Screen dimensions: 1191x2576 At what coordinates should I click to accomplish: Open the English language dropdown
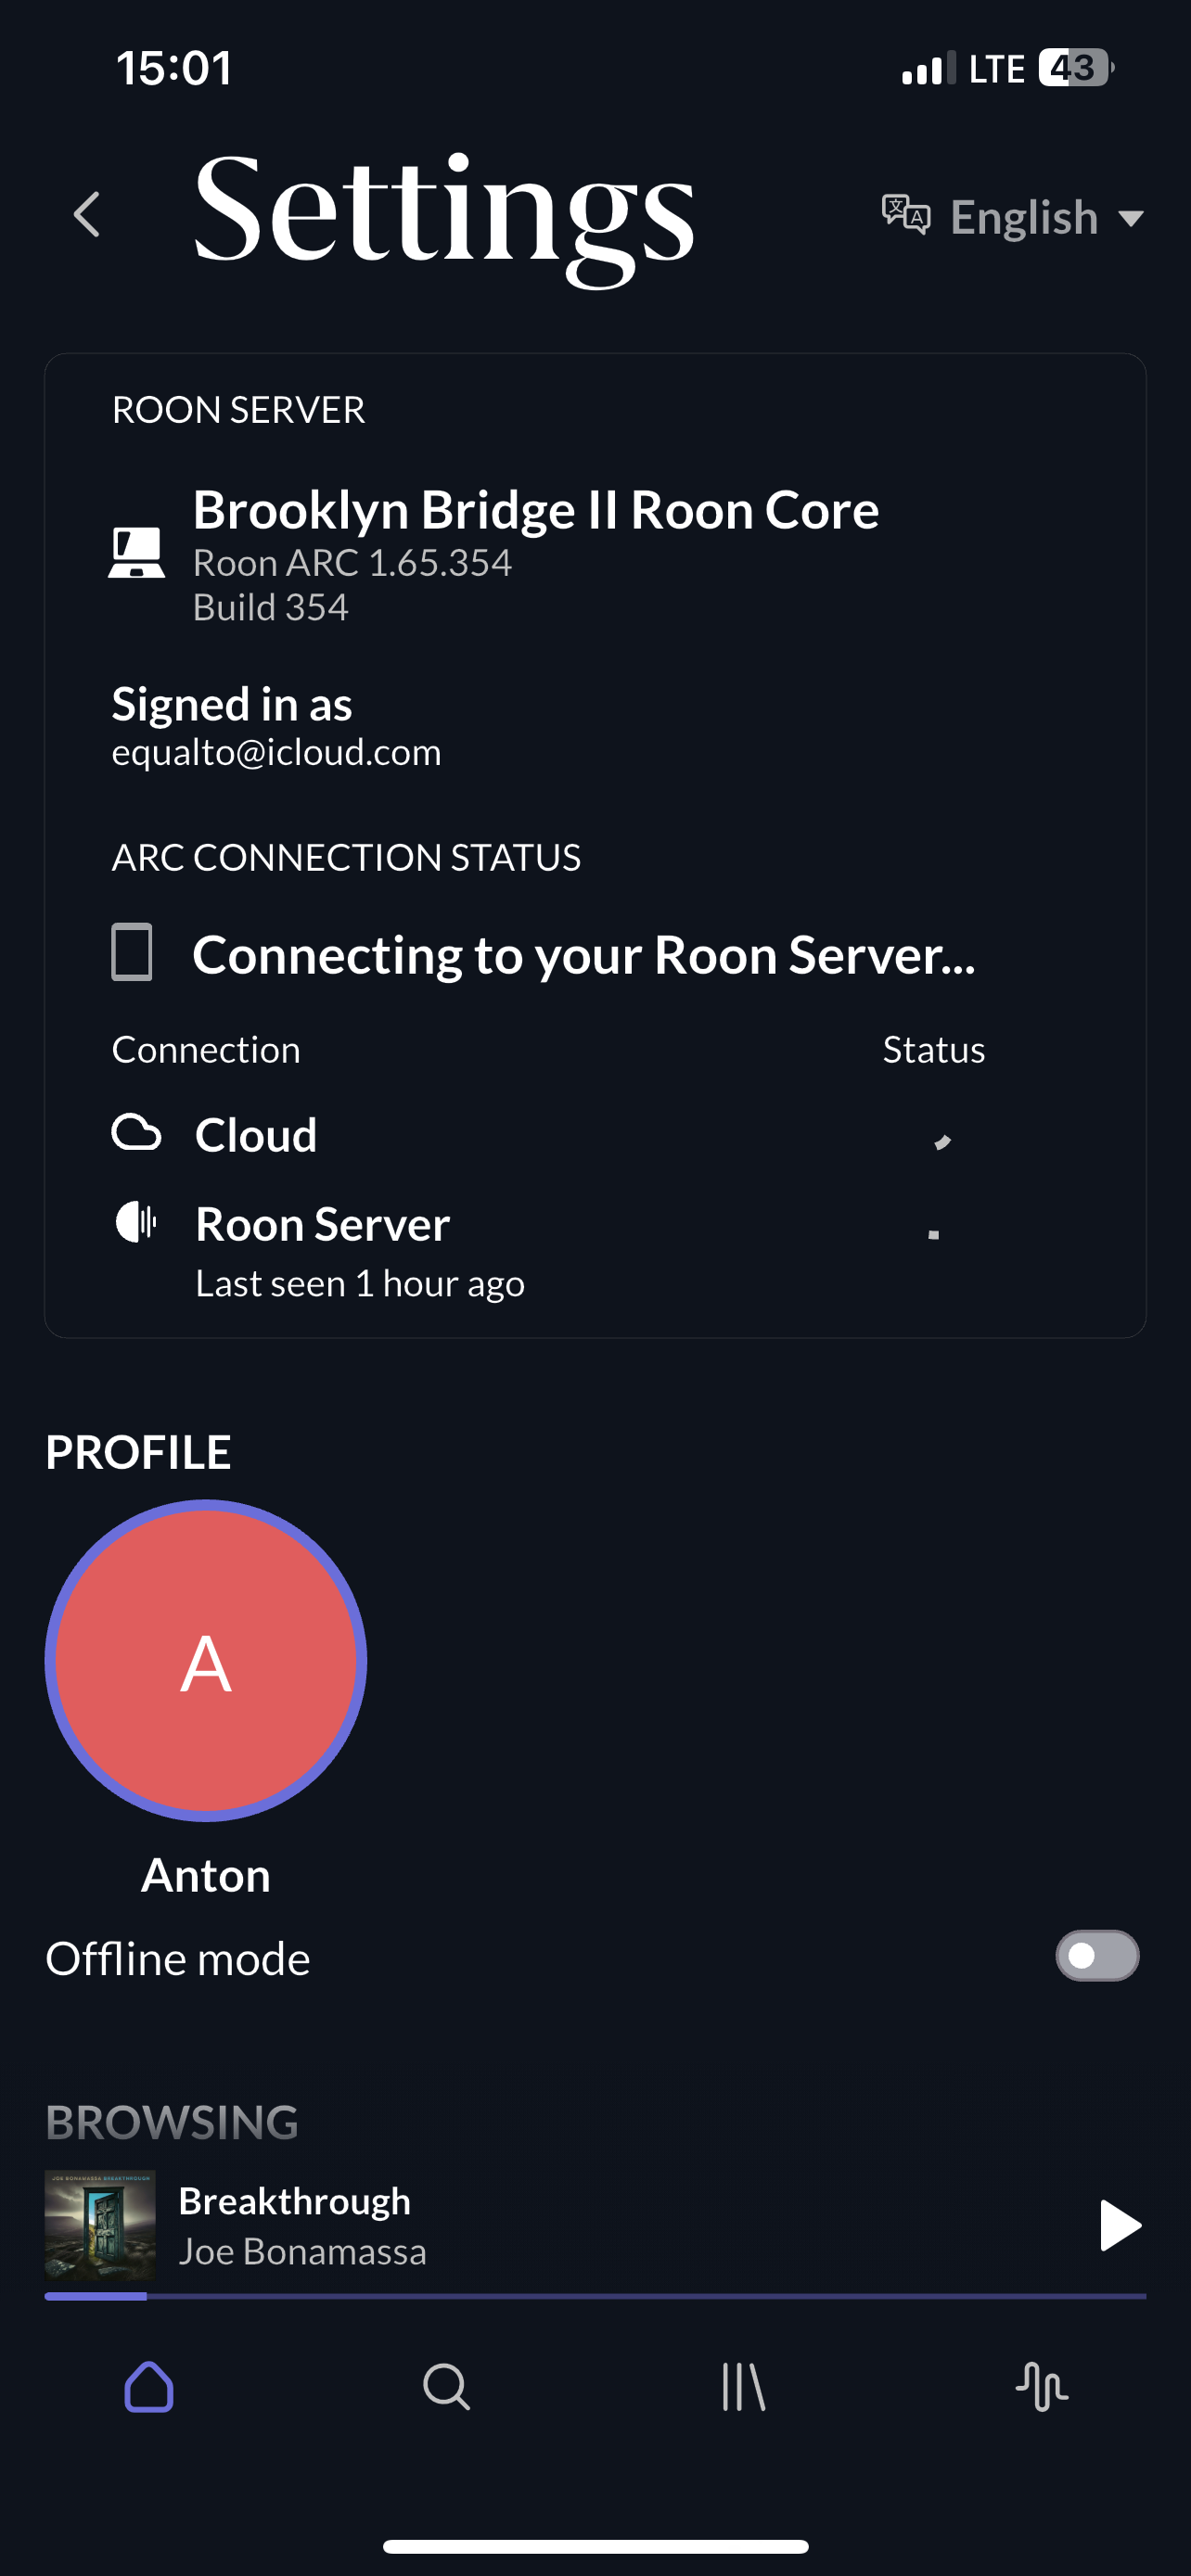coord(1012,217)
